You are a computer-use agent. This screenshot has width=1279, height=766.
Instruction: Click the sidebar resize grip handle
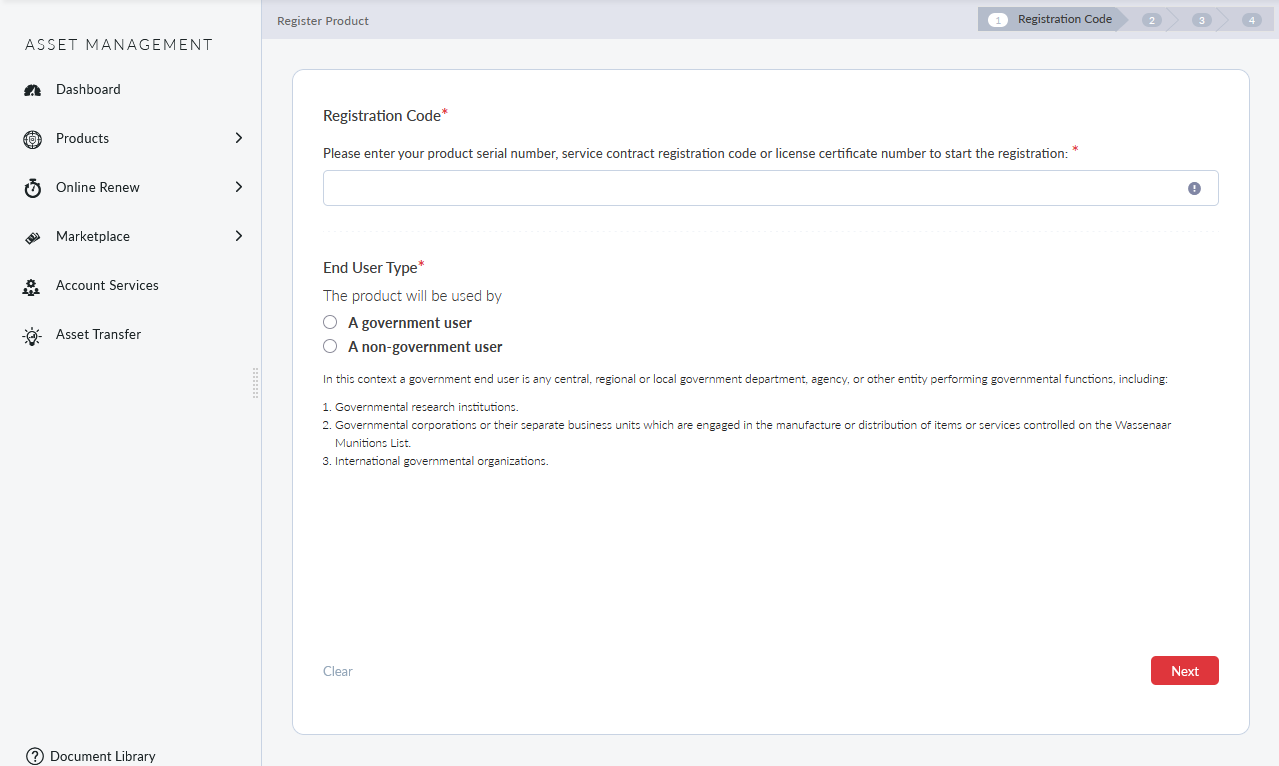(x=256, y=383)
